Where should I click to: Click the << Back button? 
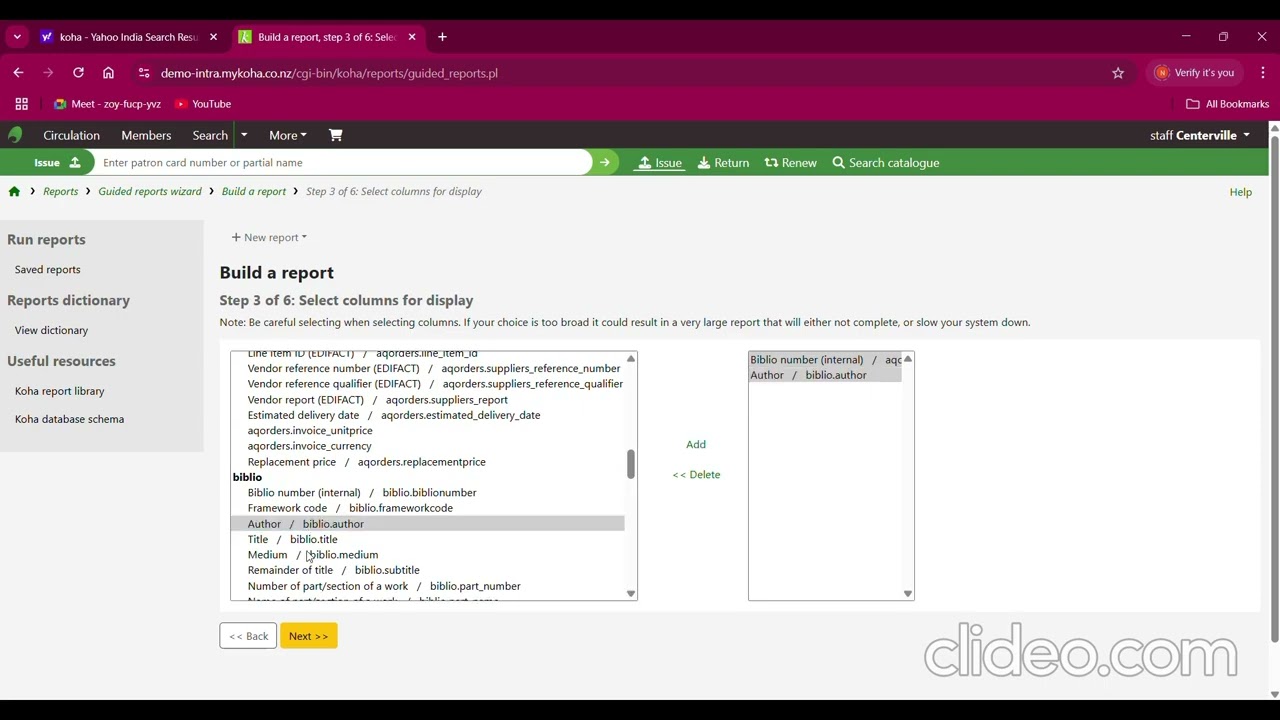[248, 636]
